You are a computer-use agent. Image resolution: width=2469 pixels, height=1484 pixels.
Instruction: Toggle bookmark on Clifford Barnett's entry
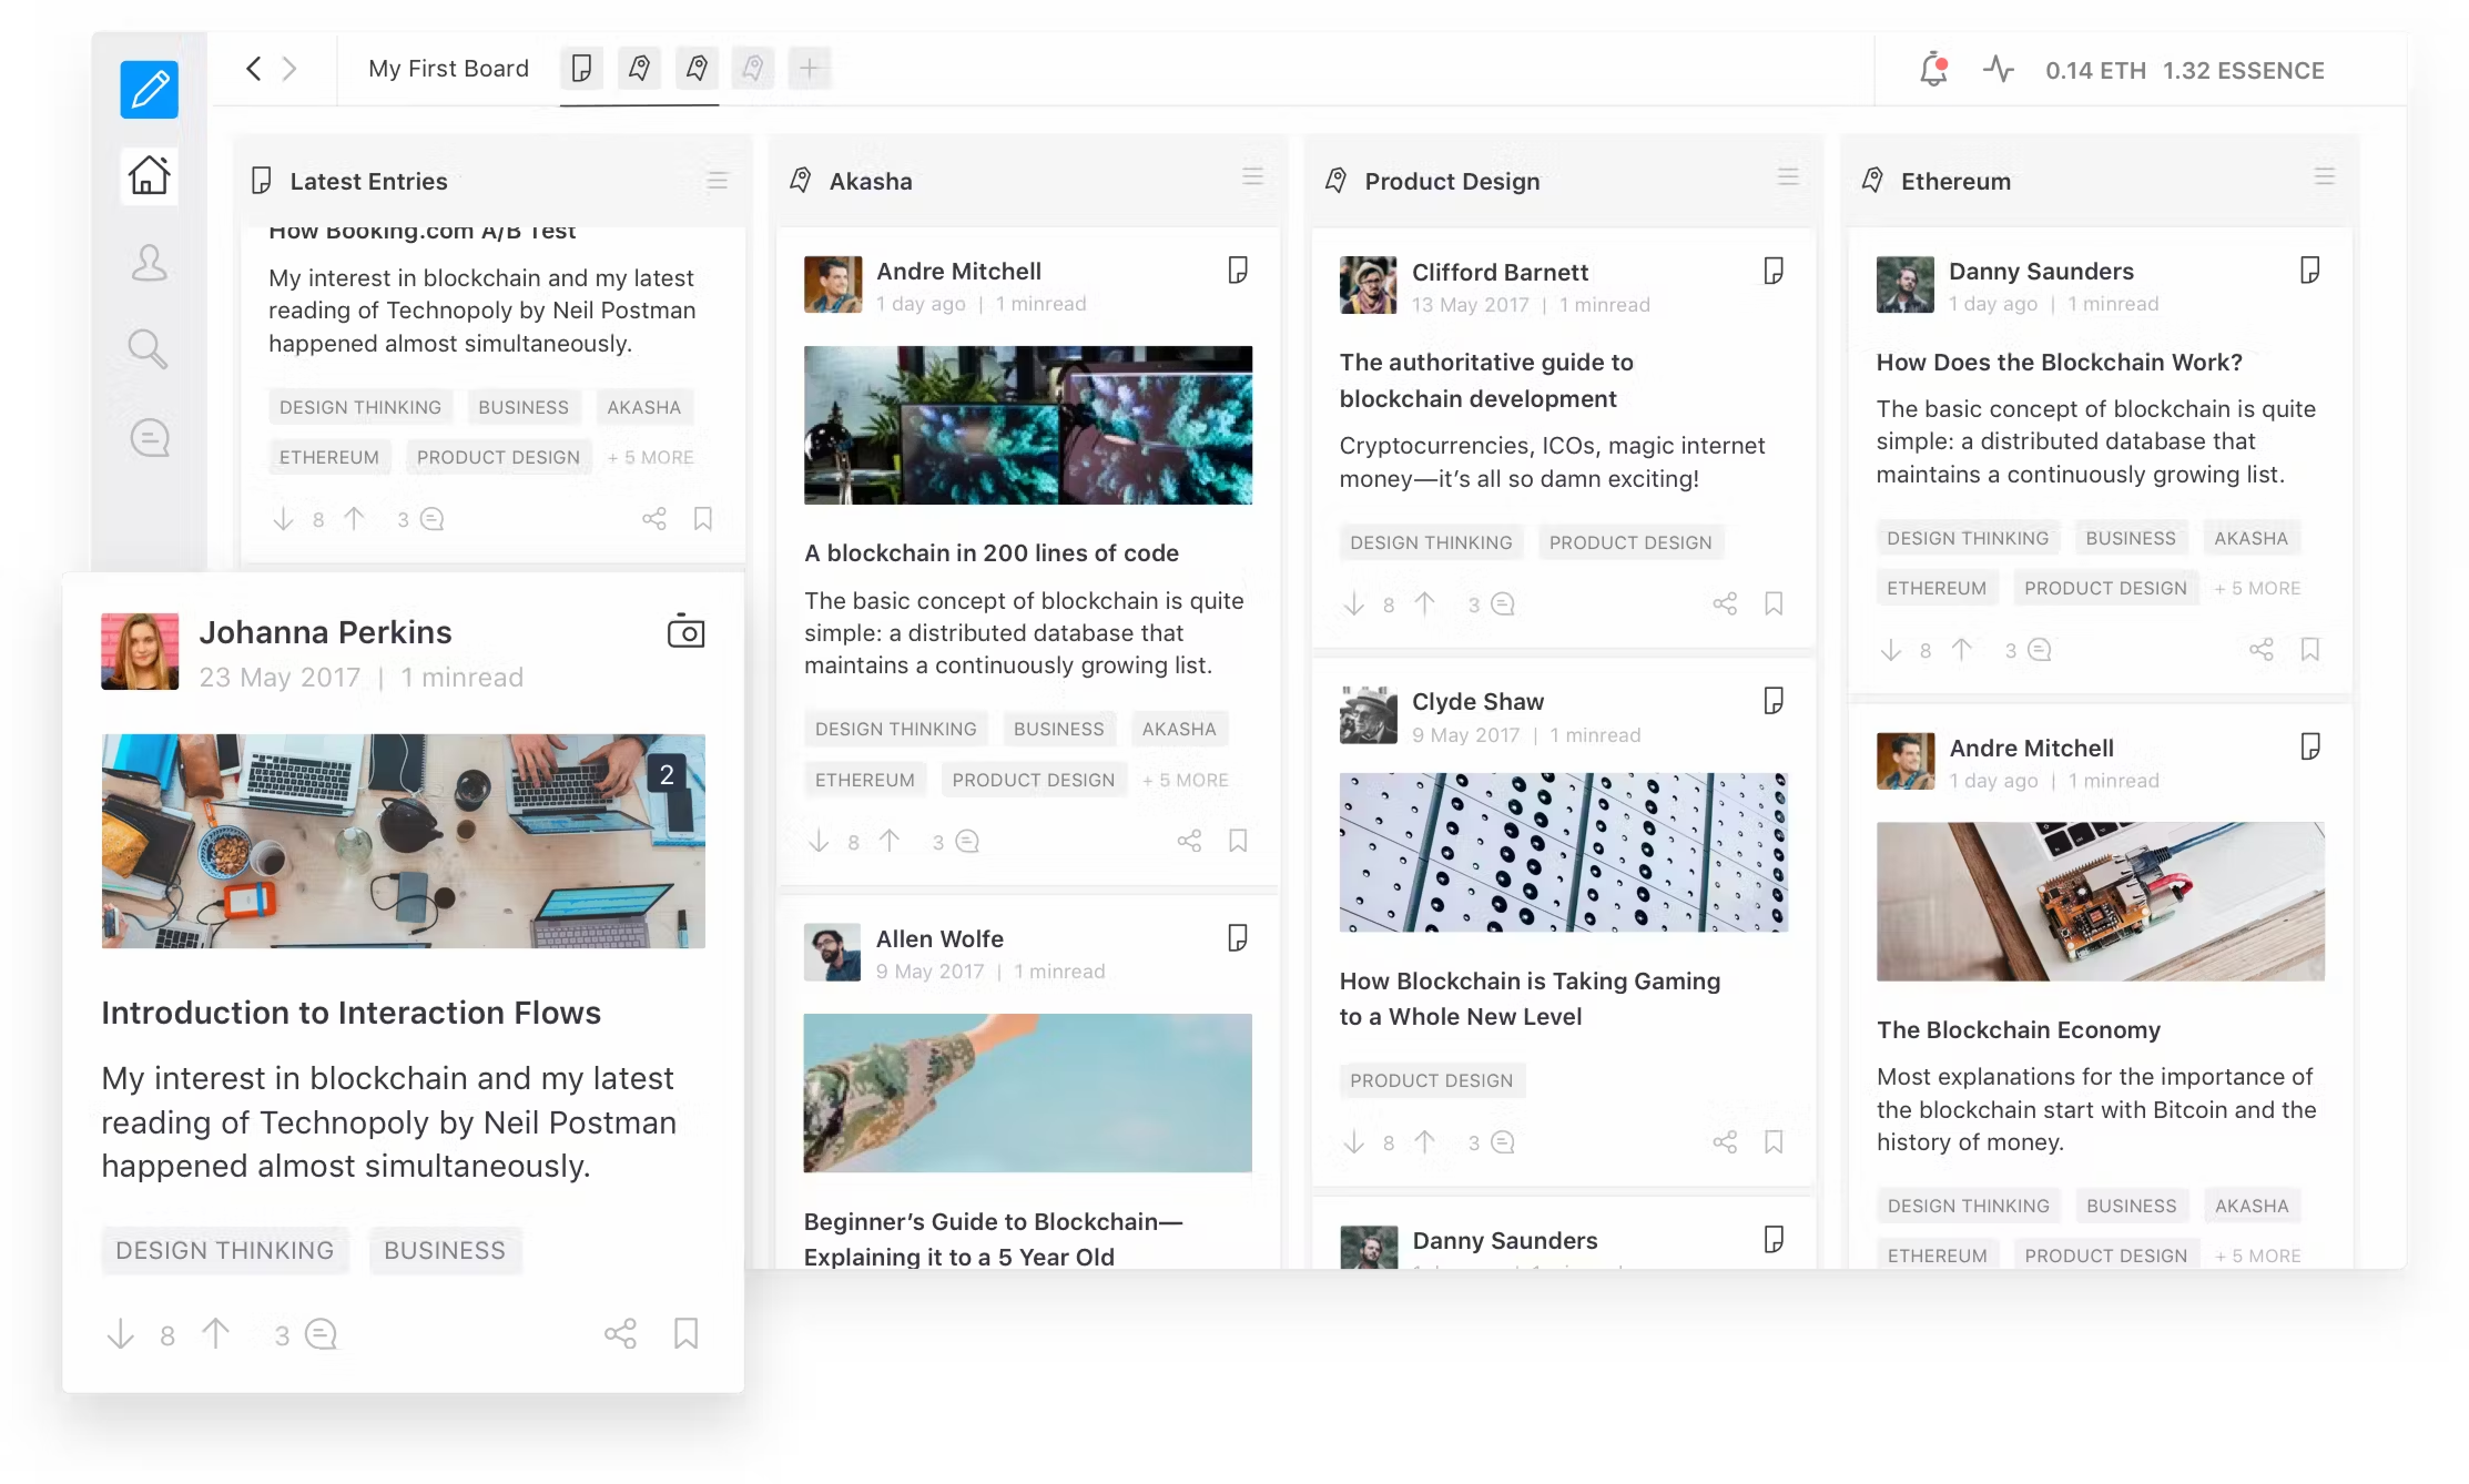(1773, 603)
